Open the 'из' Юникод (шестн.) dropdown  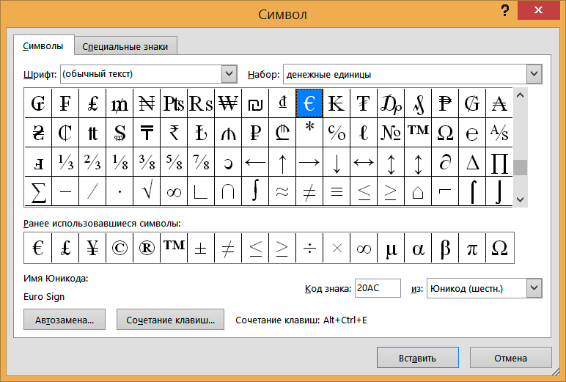point(534,288)
